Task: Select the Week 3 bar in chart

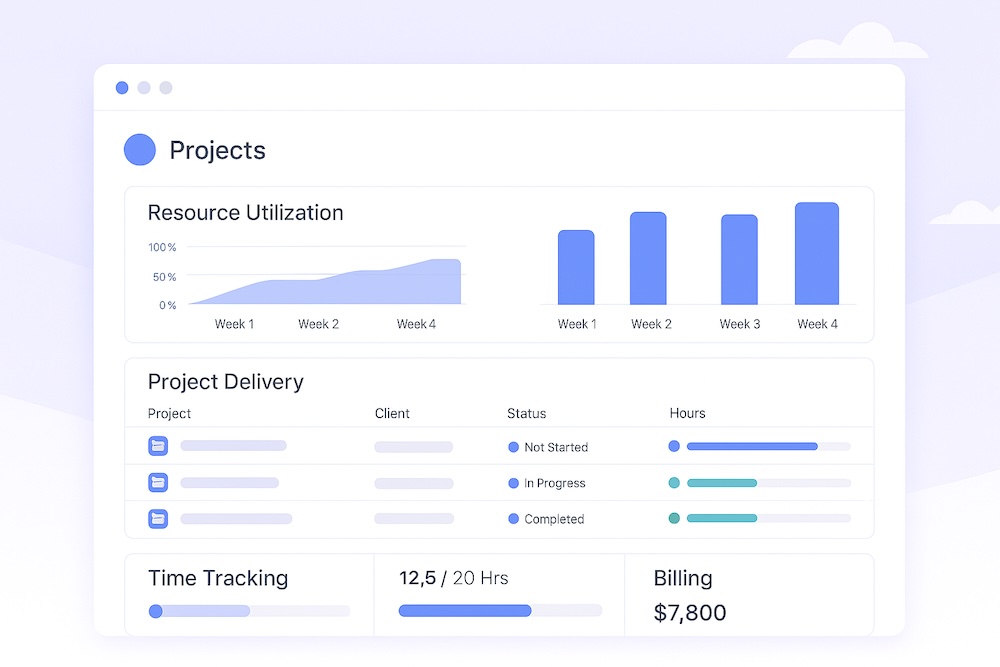Action: (739, 260)
